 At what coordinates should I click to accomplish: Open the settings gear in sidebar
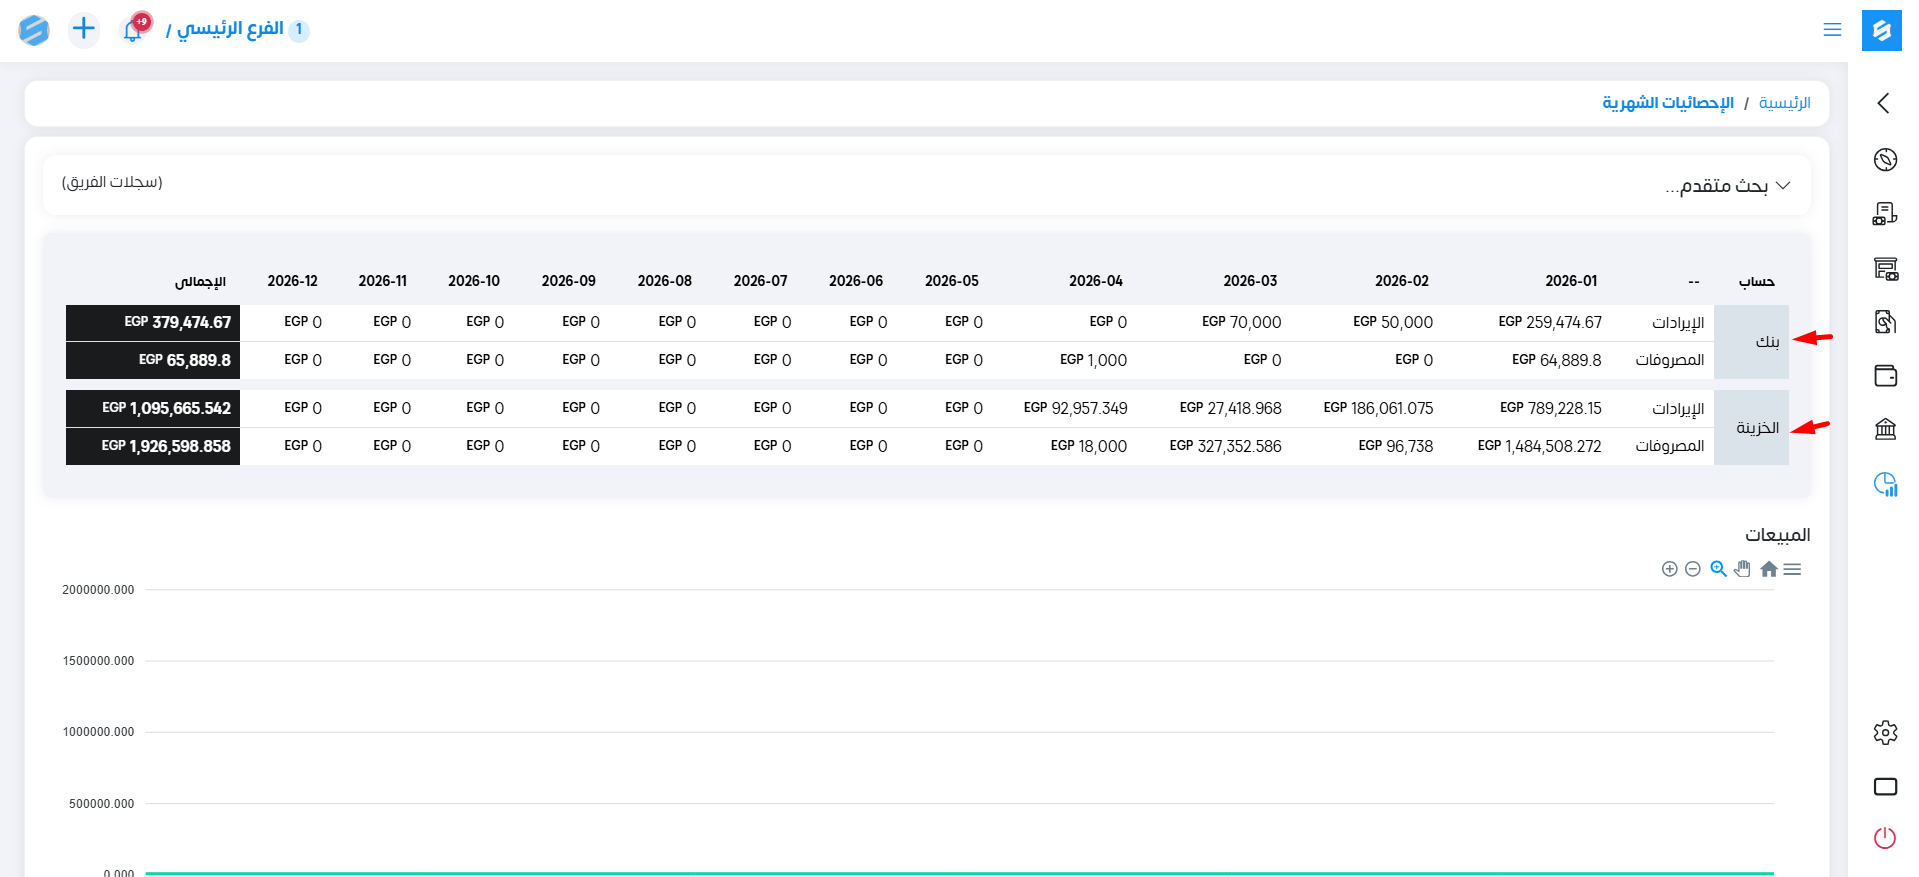click(1885, 733)
